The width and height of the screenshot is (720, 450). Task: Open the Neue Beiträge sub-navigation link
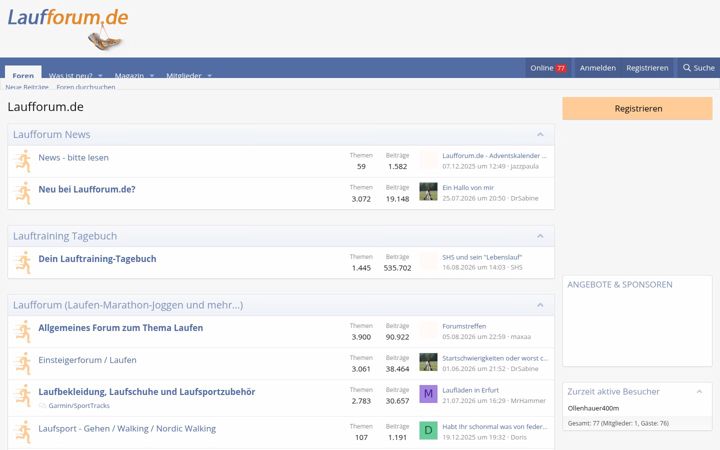coord(27,87)
